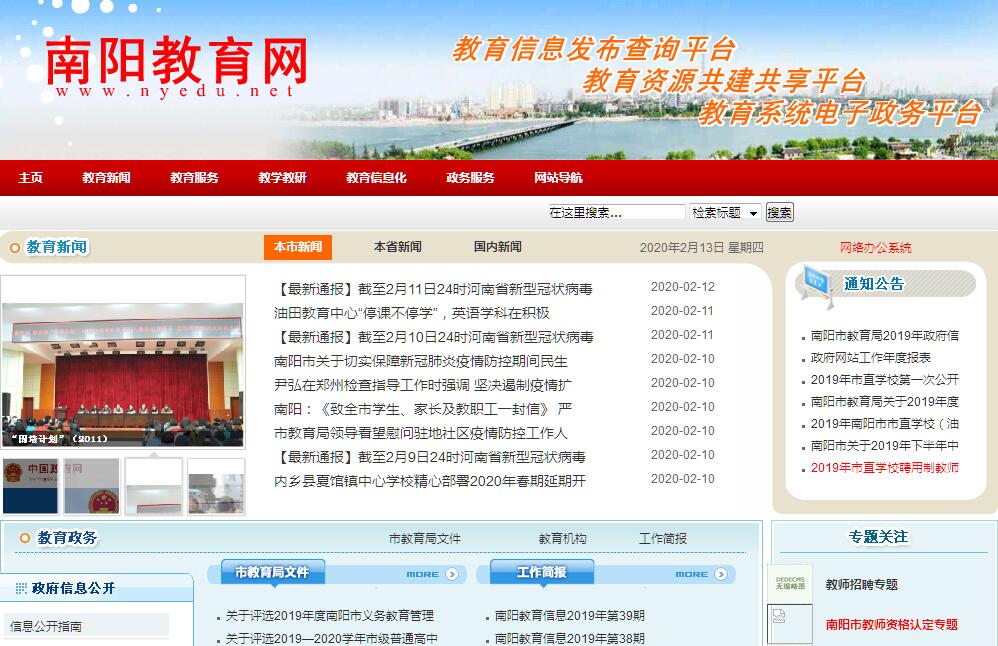The height and width of the screenshot is (646, 998).
Task: Click the orange circle icon beside 教育新闻
Action: tap(15, 248)
